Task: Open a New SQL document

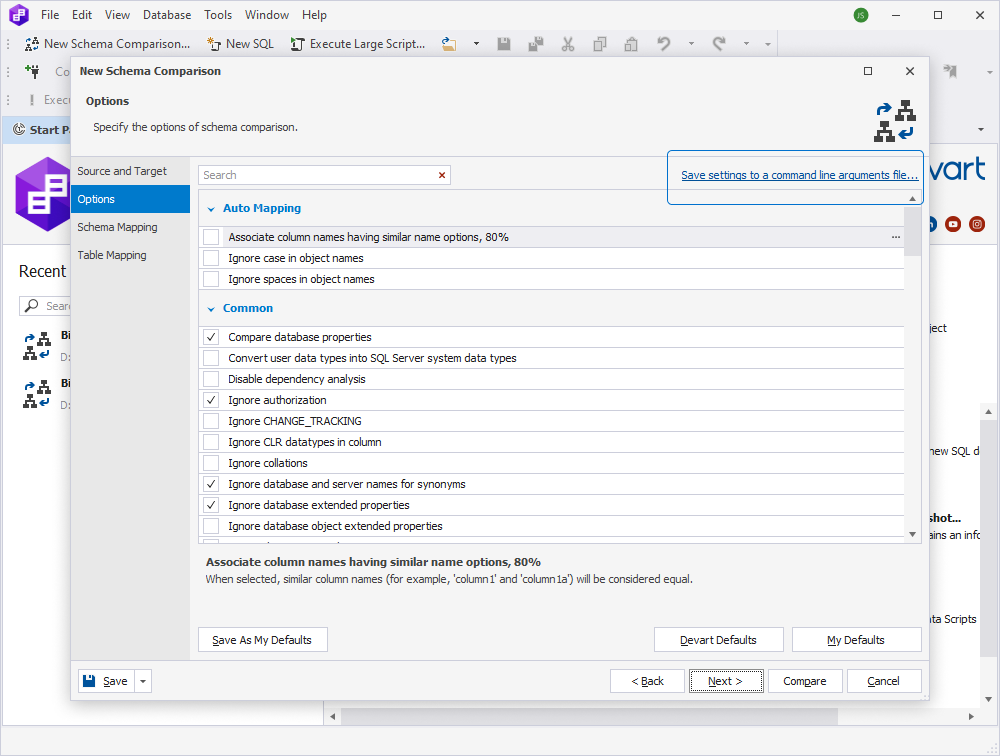Action: (x=240, y=44)
